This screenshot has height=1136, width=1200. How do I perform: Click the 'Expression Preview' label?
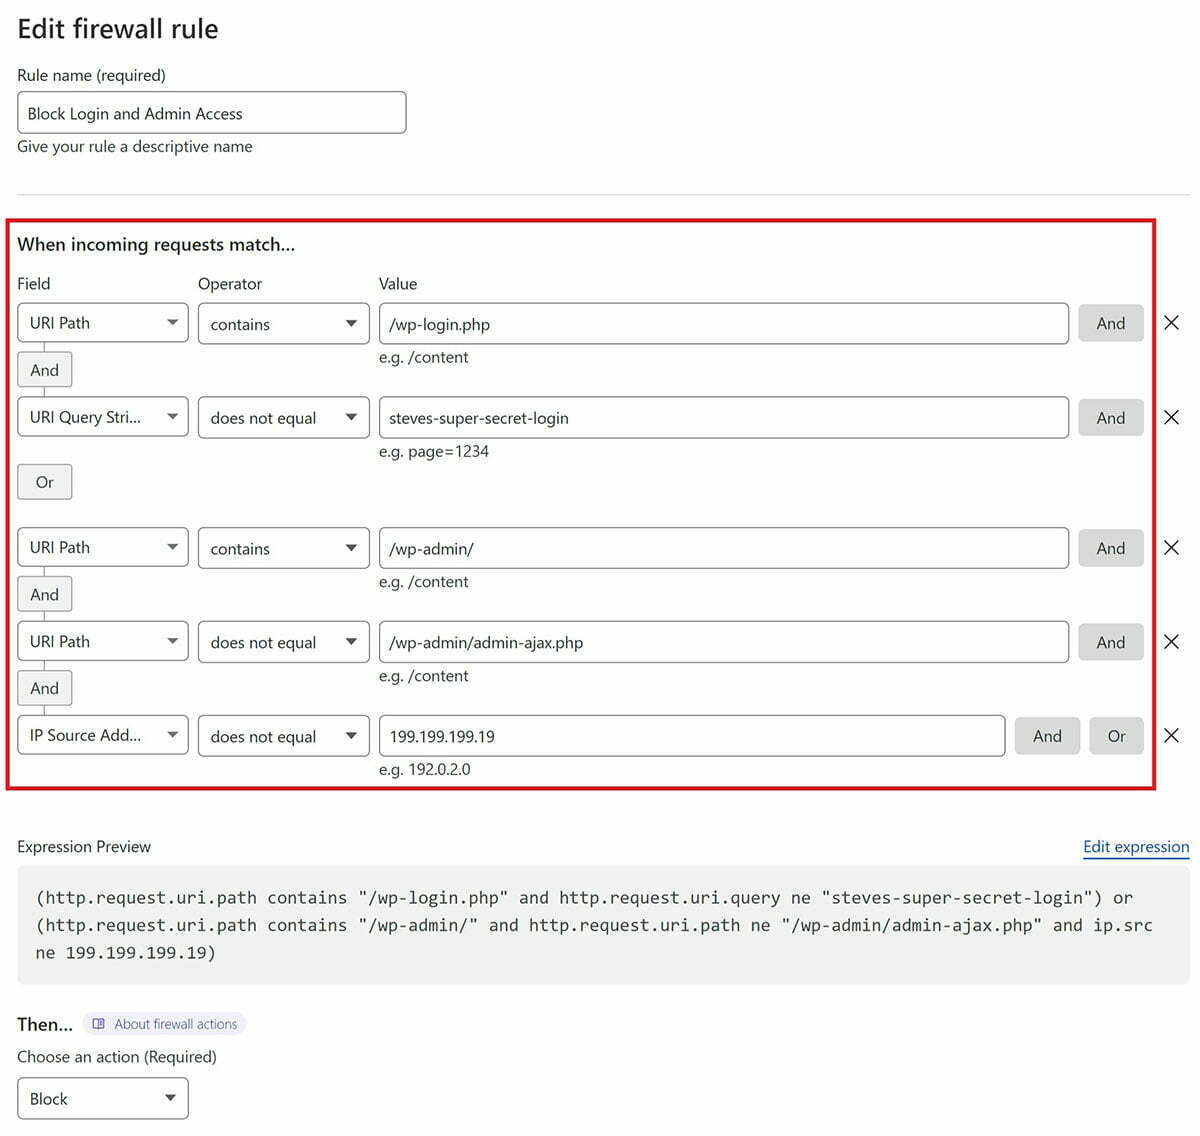[84, 846]
